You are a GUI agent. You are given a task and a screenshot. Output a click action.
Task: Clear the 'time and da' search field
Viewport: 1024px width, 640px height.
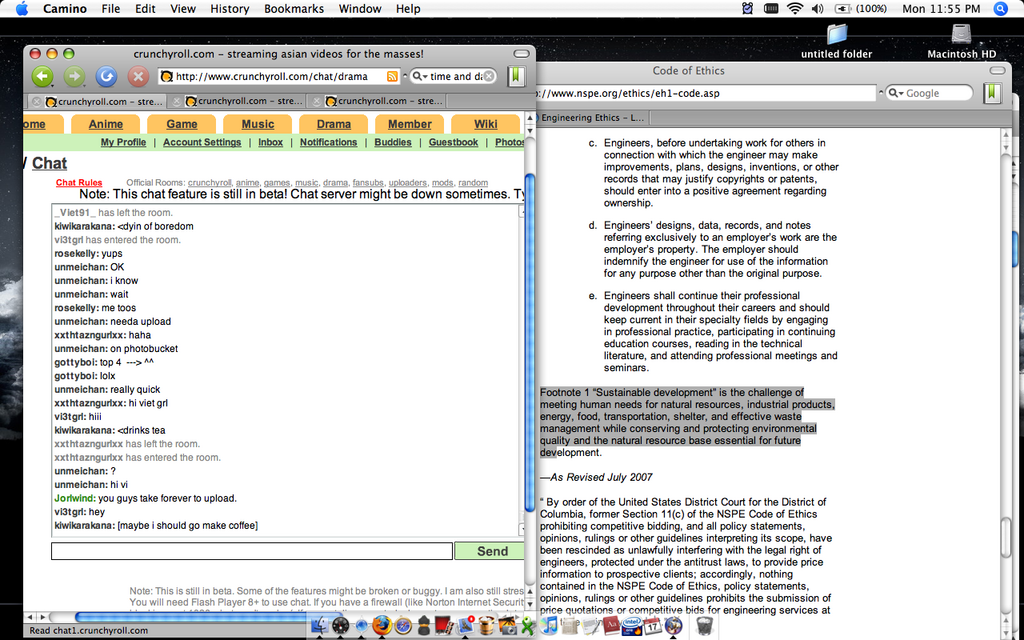pos(488,76)
